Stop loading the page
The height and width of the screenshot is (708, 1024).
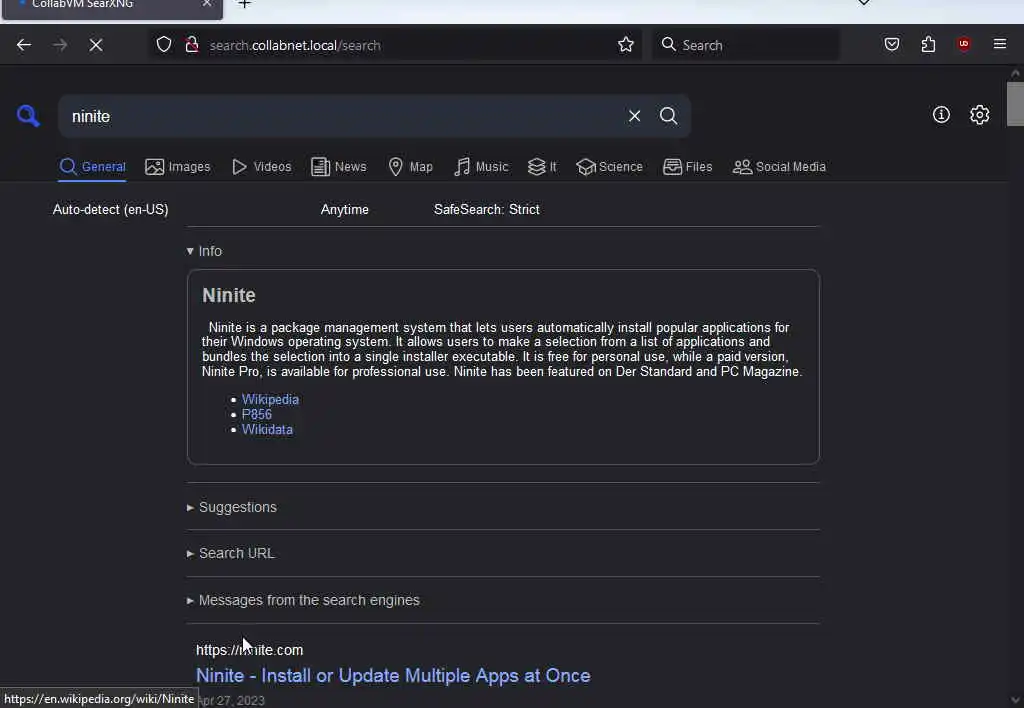click(96, 45)
